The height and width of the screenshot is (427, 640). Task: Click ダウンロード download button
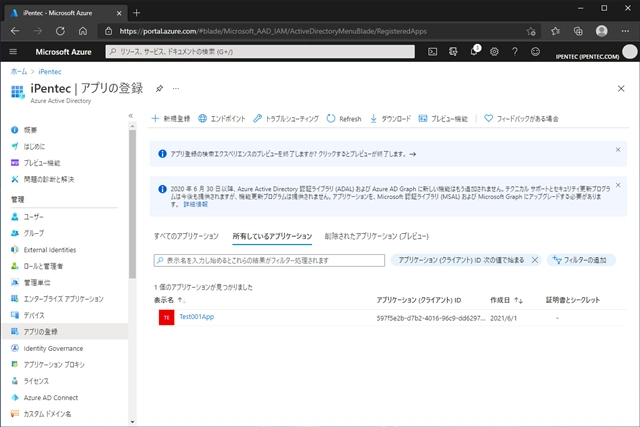(390, 119)
